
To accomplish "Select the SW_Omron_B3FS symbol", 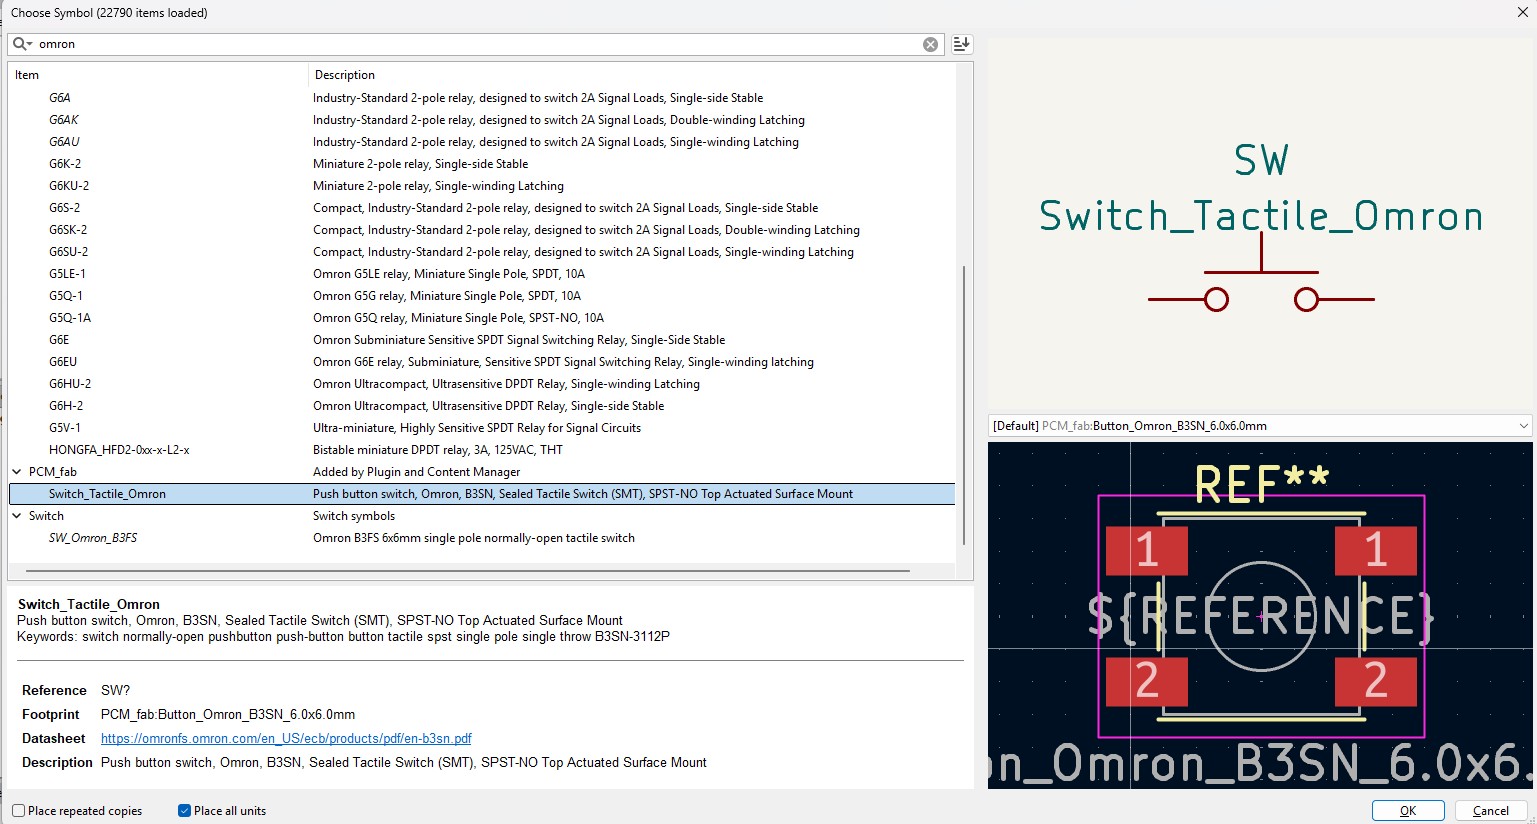I will [482, 538].
